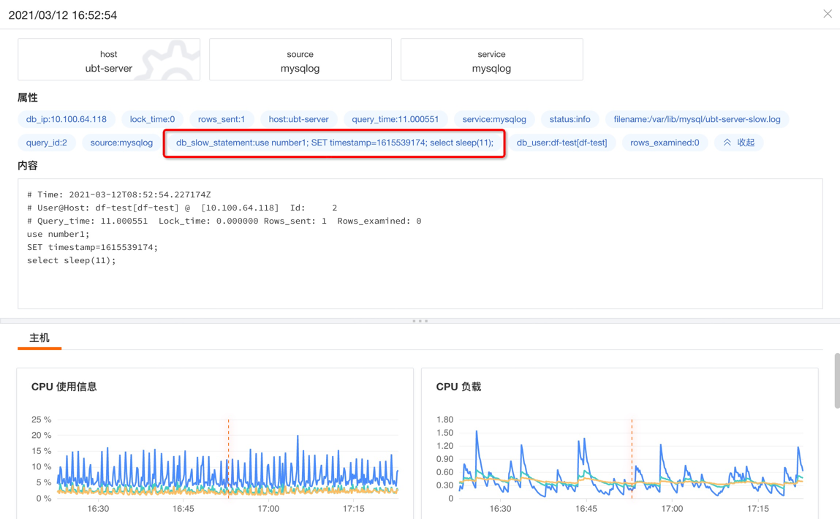Open the source mysqlog card

tap(300, 59)
